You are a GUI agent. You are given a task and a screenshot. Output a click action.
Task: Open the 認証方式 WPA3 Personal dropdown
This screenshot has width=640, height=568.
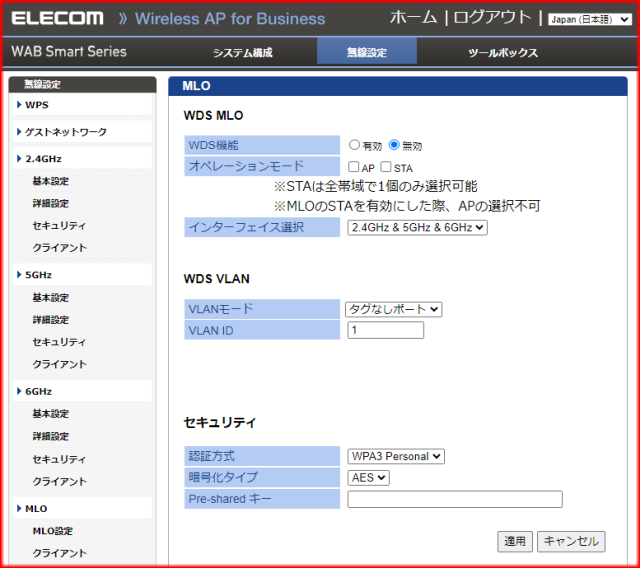coord(396,456)
